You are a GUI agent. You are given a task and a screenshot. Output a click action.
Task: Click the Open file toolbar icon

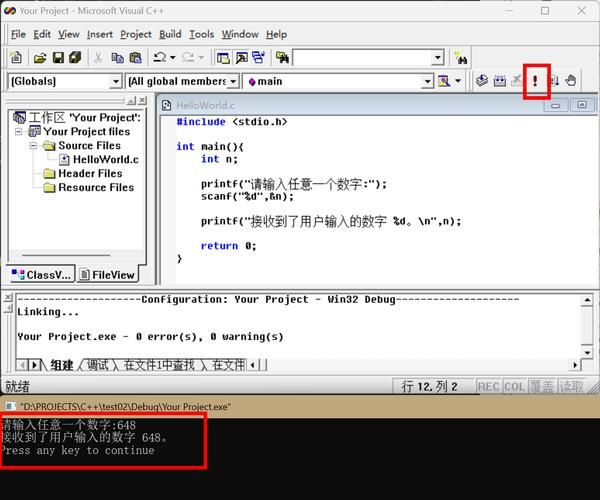pos(40,58)
